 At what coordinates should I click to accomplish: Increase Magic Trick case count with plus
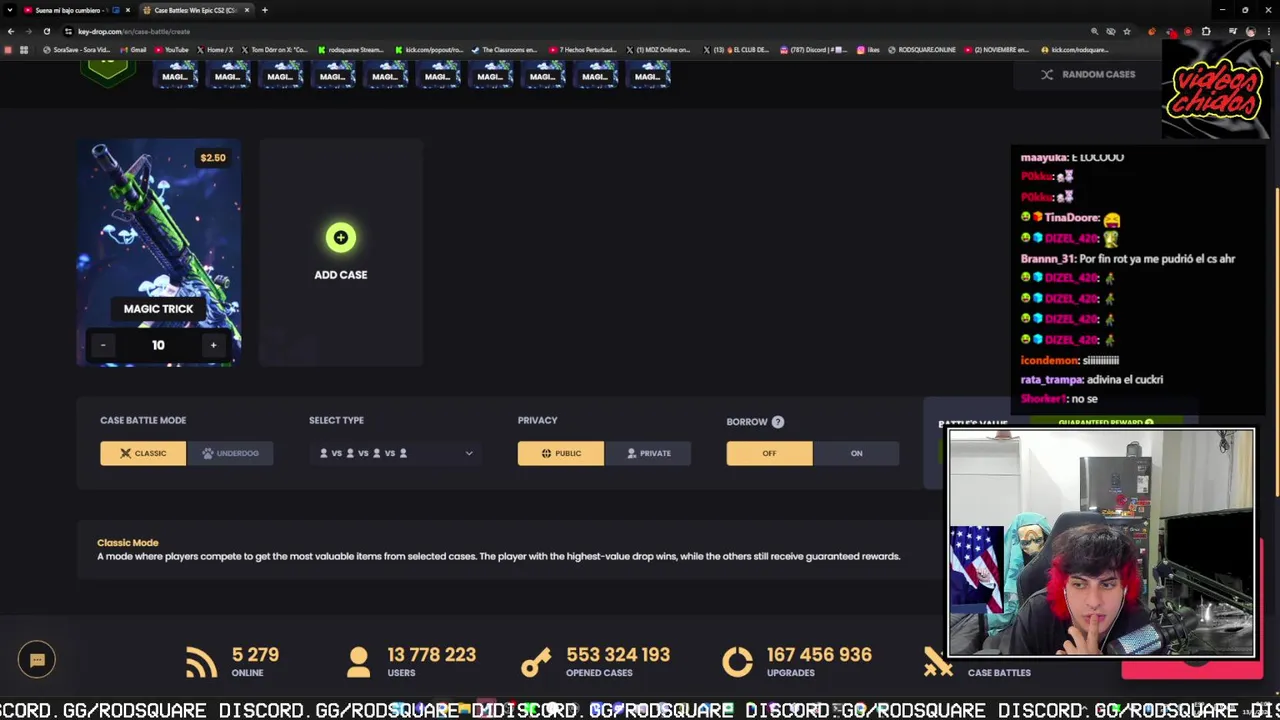click(213, 345)
